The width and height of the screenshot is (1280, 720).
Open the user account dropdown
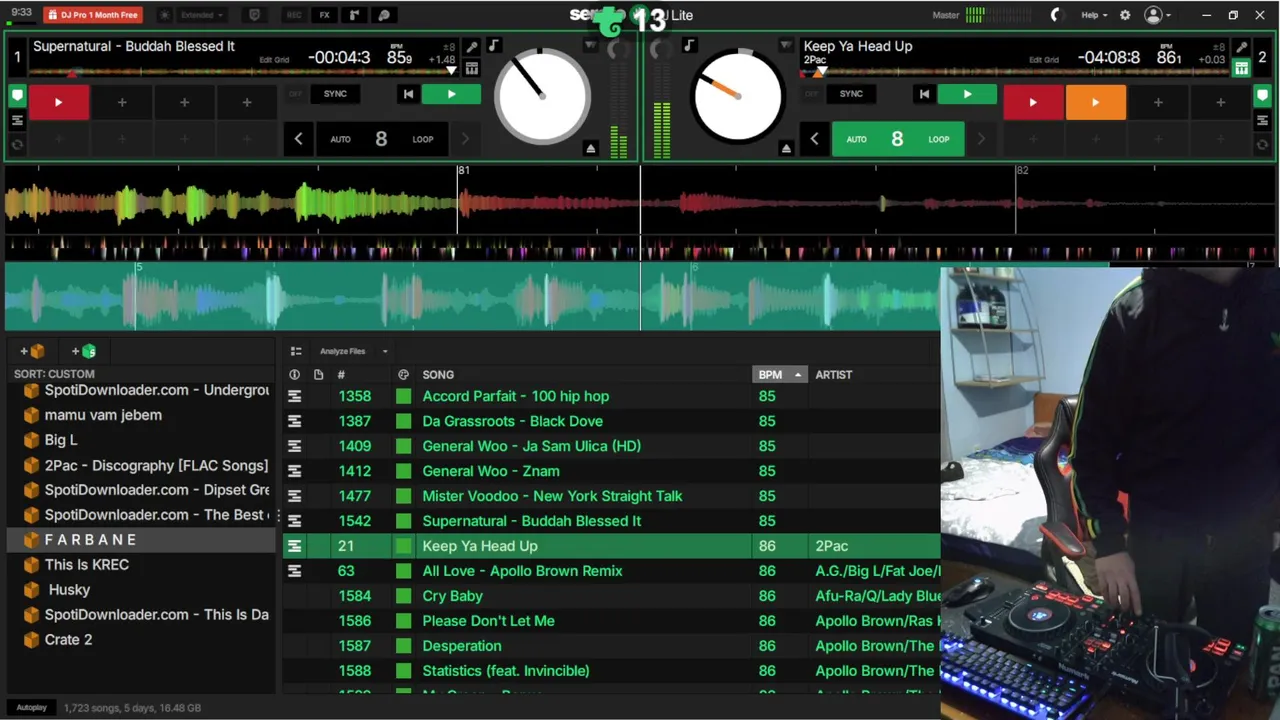point(1158,15)
